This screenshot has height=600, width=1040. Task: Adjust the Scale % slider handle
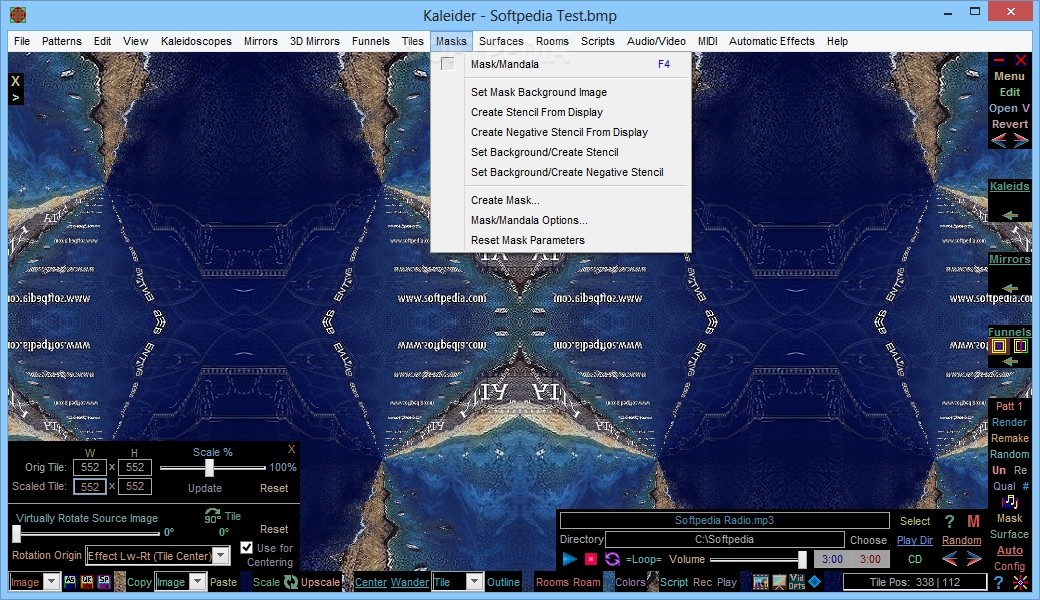click(210, 468)
